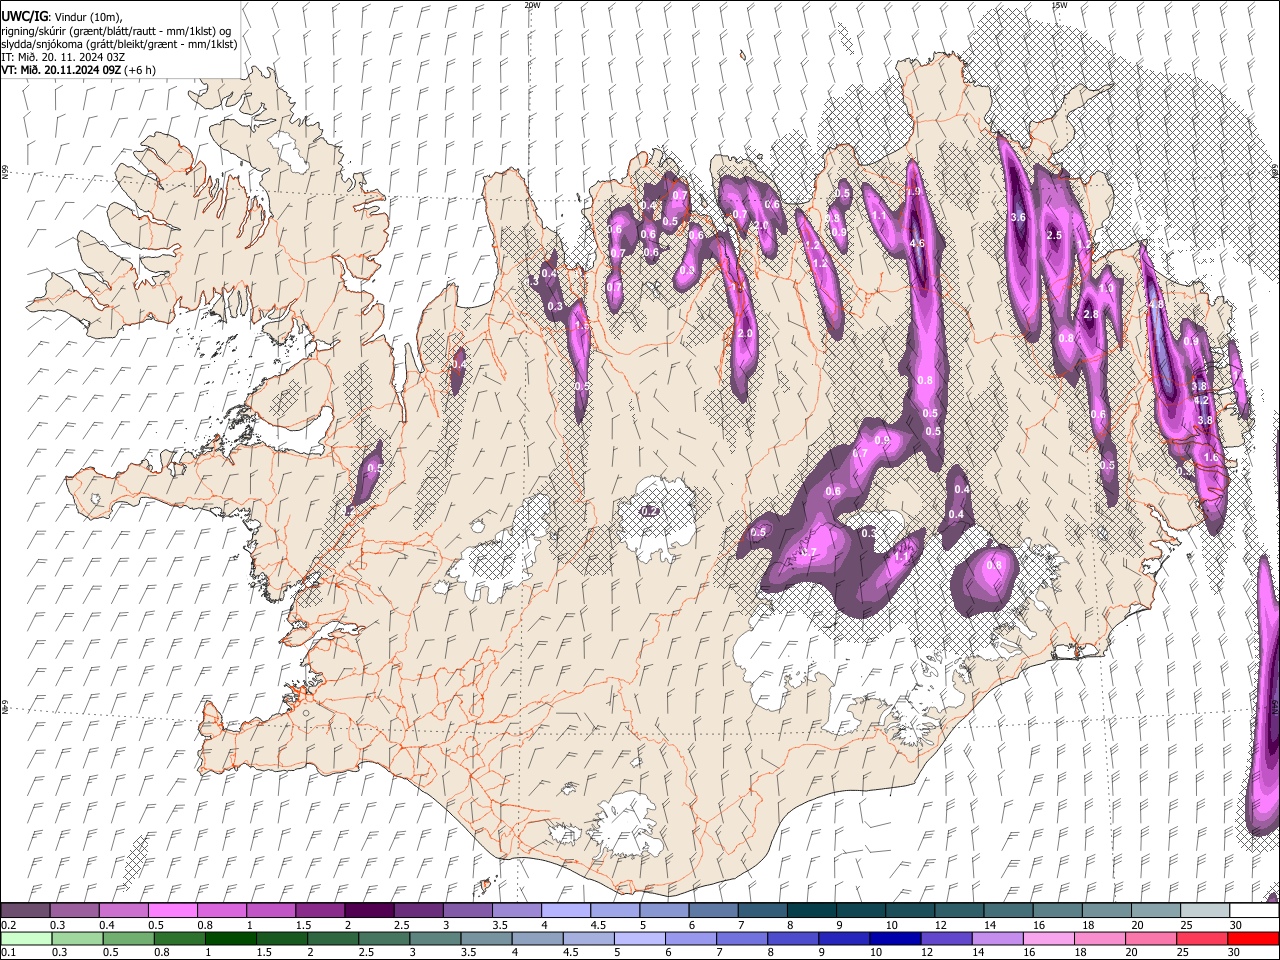Click the "4.8" snowfall value on the map

[x=1154, y=304]
